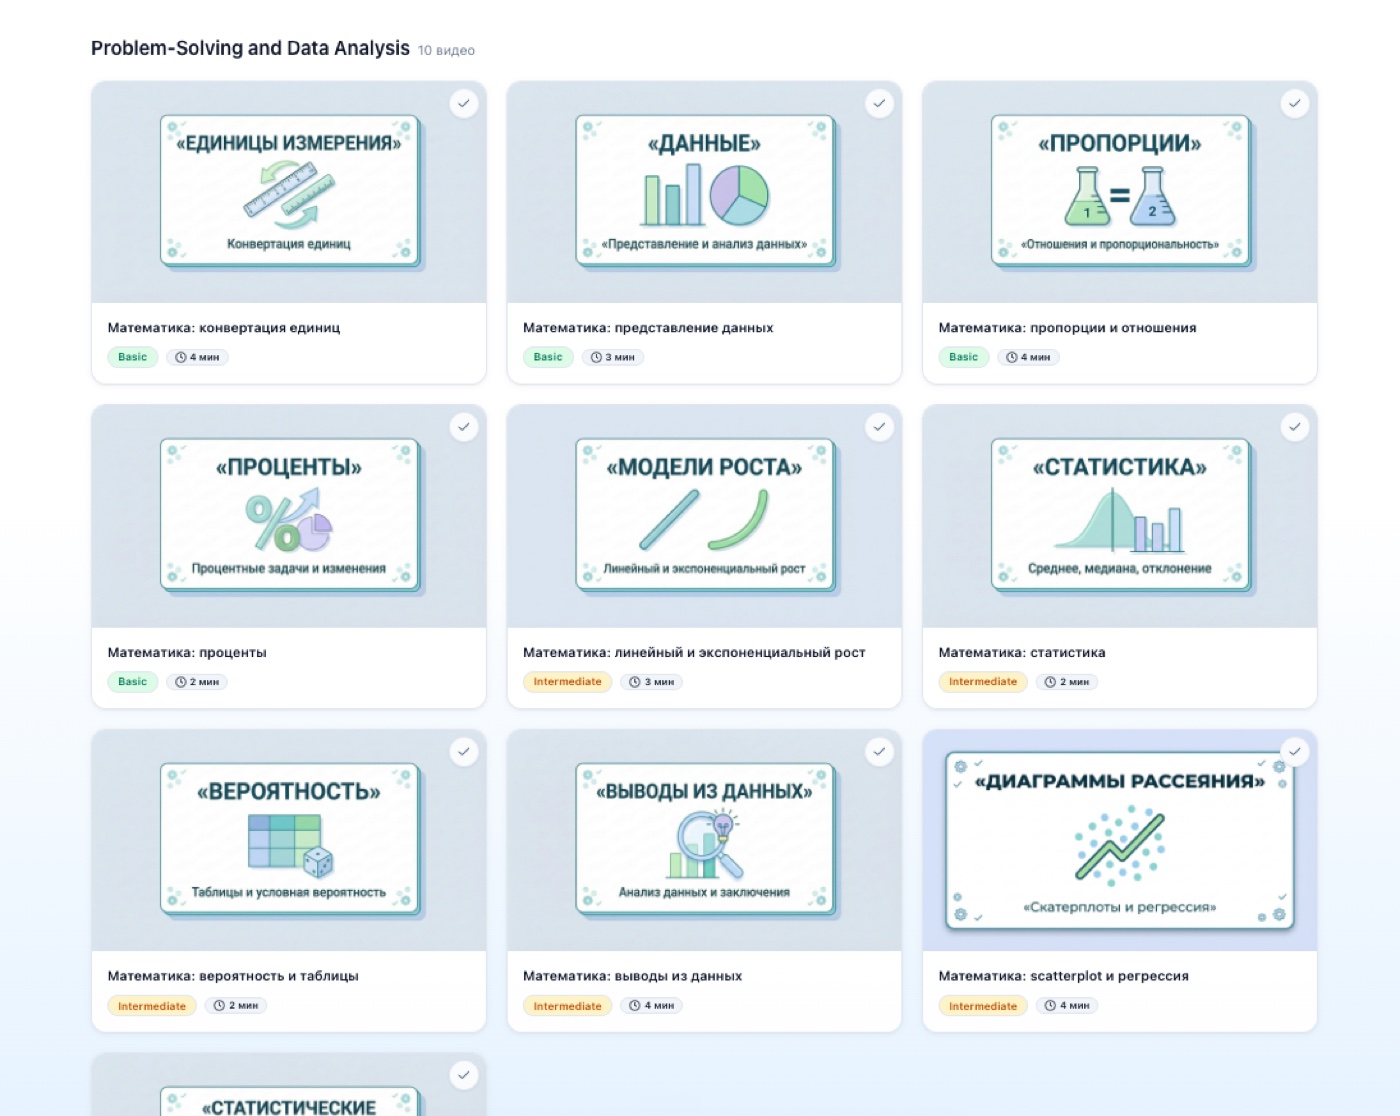1400x1116 pixels.
Task: Click title Математика: вероятность и таблицы
Action: (233, 976)
